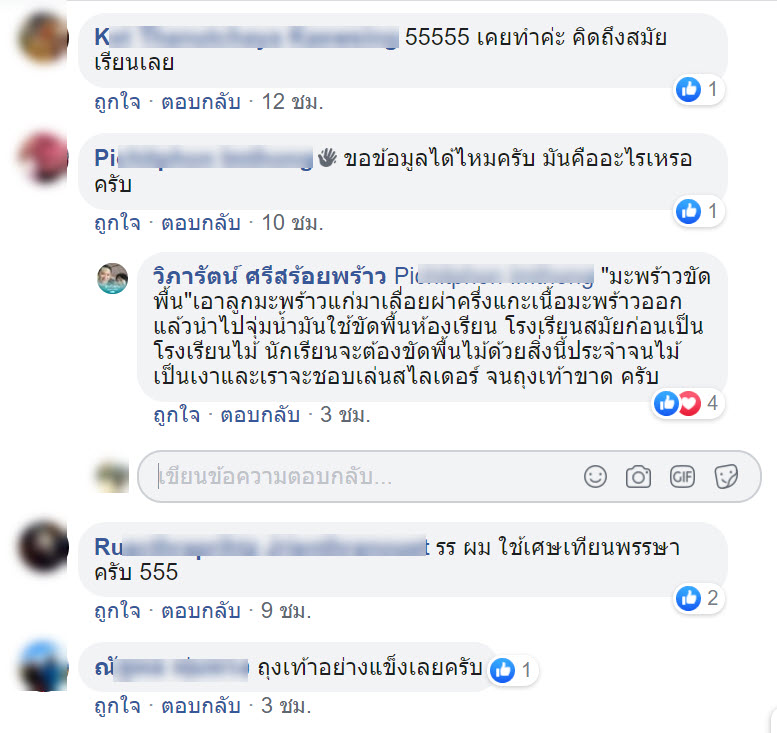View like on ขอข้อมูลได้ไหมครับ comment
This screenshot has height=733, width=777.
click(x=698, y=212)
